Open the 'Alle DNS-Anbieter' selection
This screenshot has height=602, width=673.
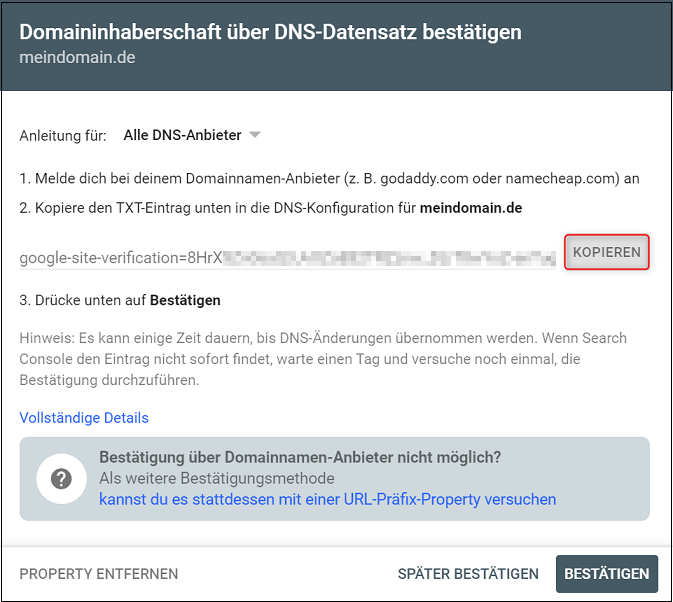click(180, 135)
